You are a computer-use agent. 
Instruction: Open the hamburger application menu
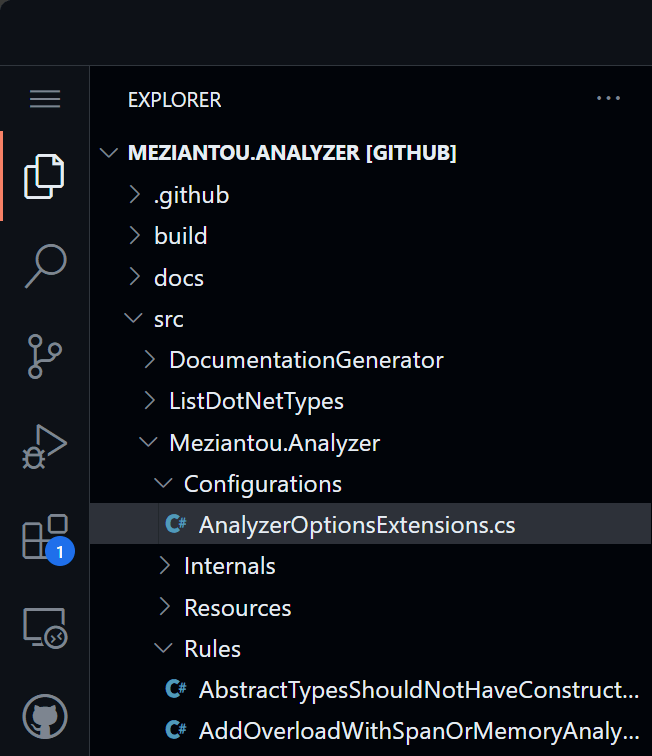[x=45, y=99]
